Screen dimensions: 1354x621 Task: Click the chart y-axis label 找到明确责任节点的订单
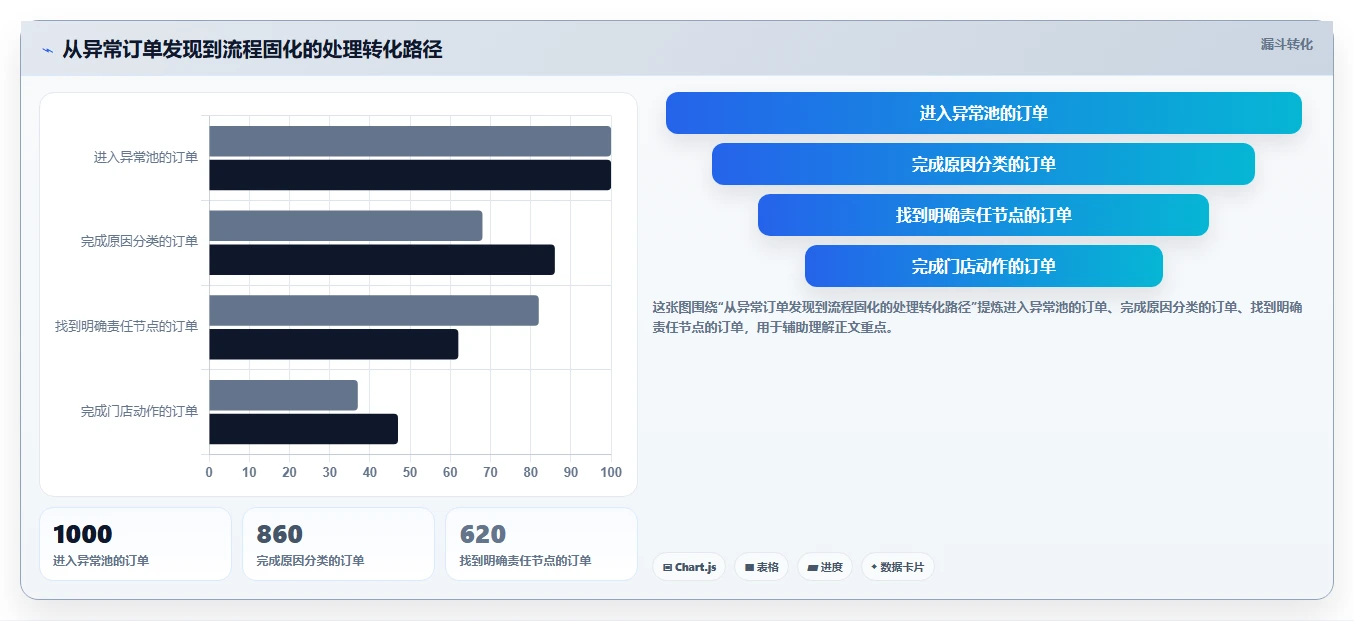[x=126, y=326]
